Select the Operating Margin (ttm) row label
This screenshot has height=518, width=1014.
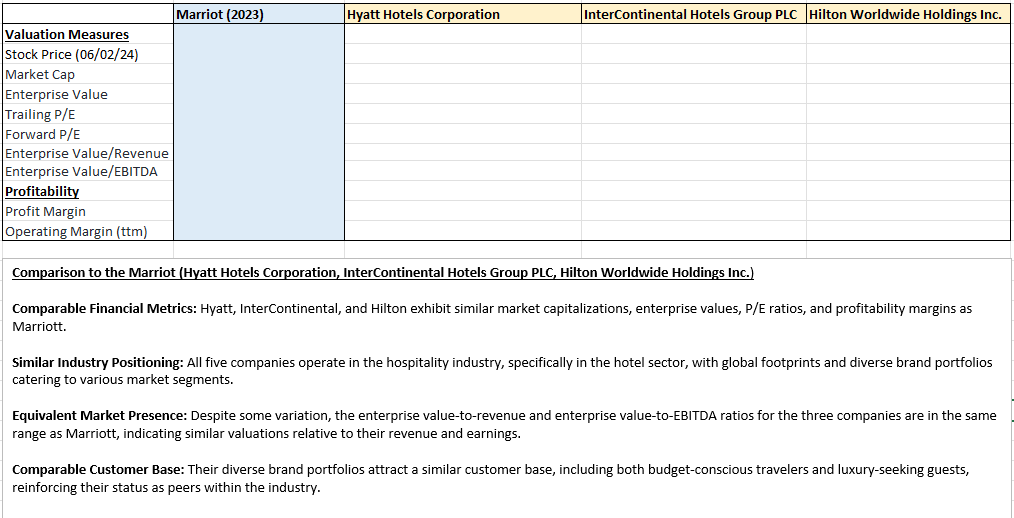[88, 231]
